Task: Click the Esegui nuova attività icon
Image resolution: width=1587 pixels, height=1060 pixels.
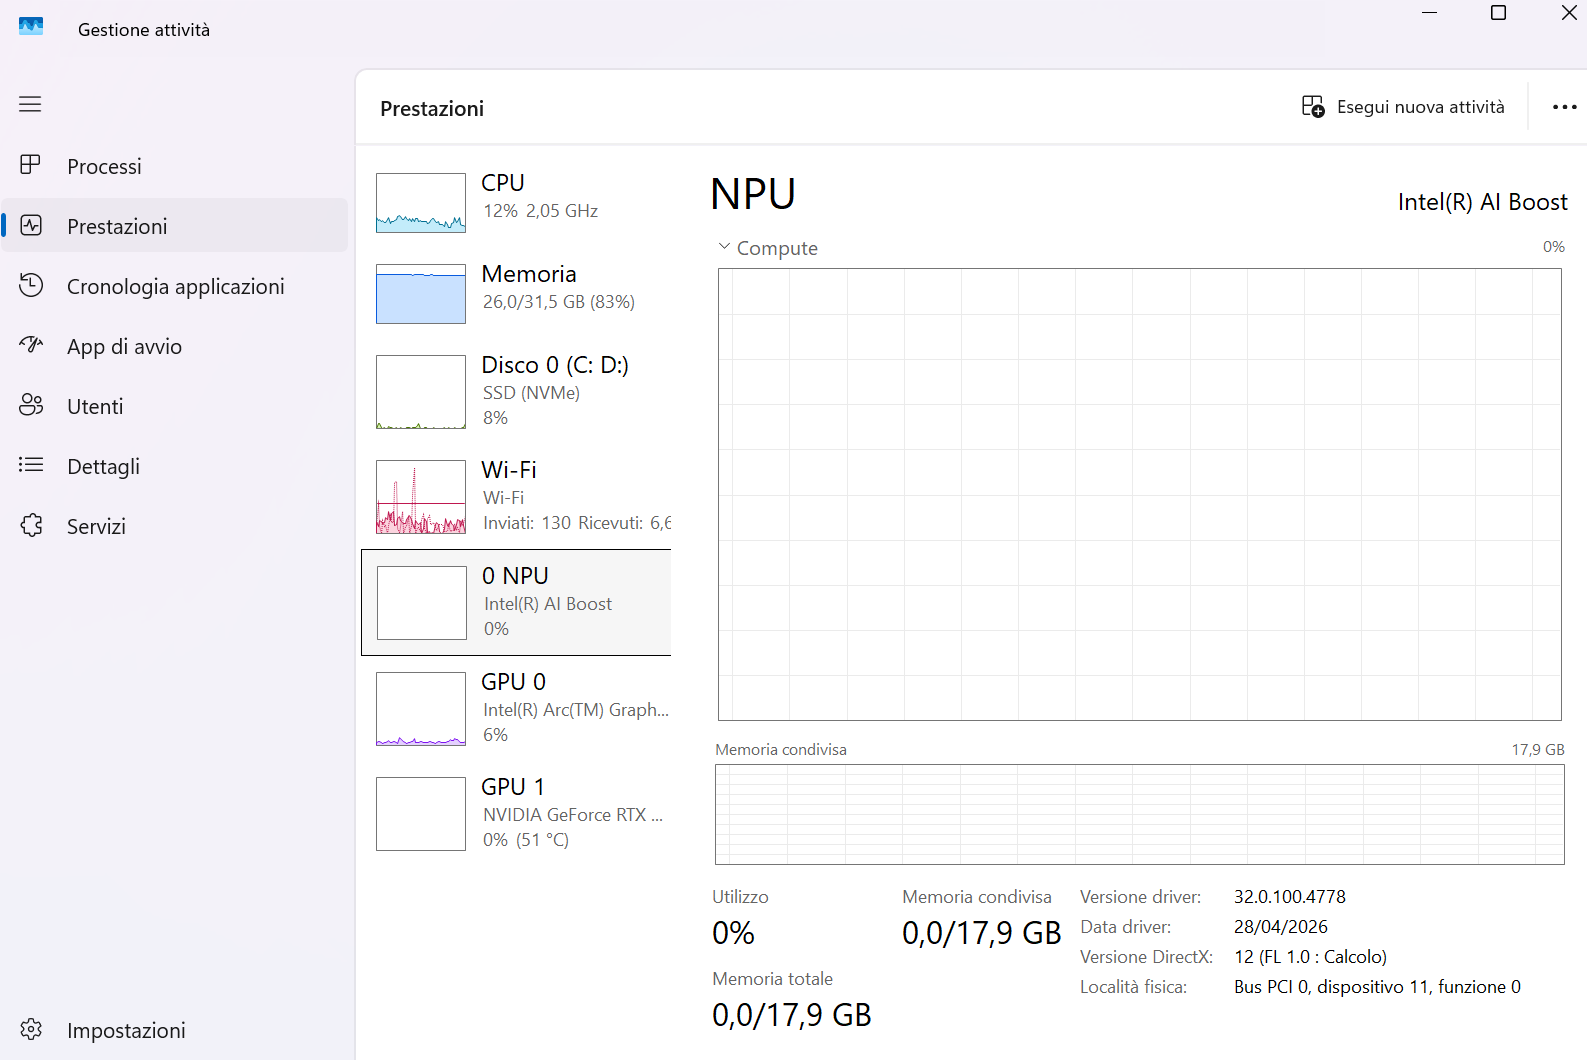Action: click(x=1313, y=106)
